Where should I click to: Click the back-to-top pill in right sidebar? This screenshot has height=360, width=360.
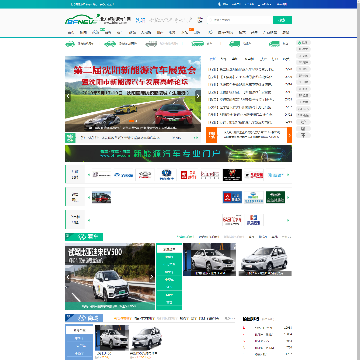(303, 135)
